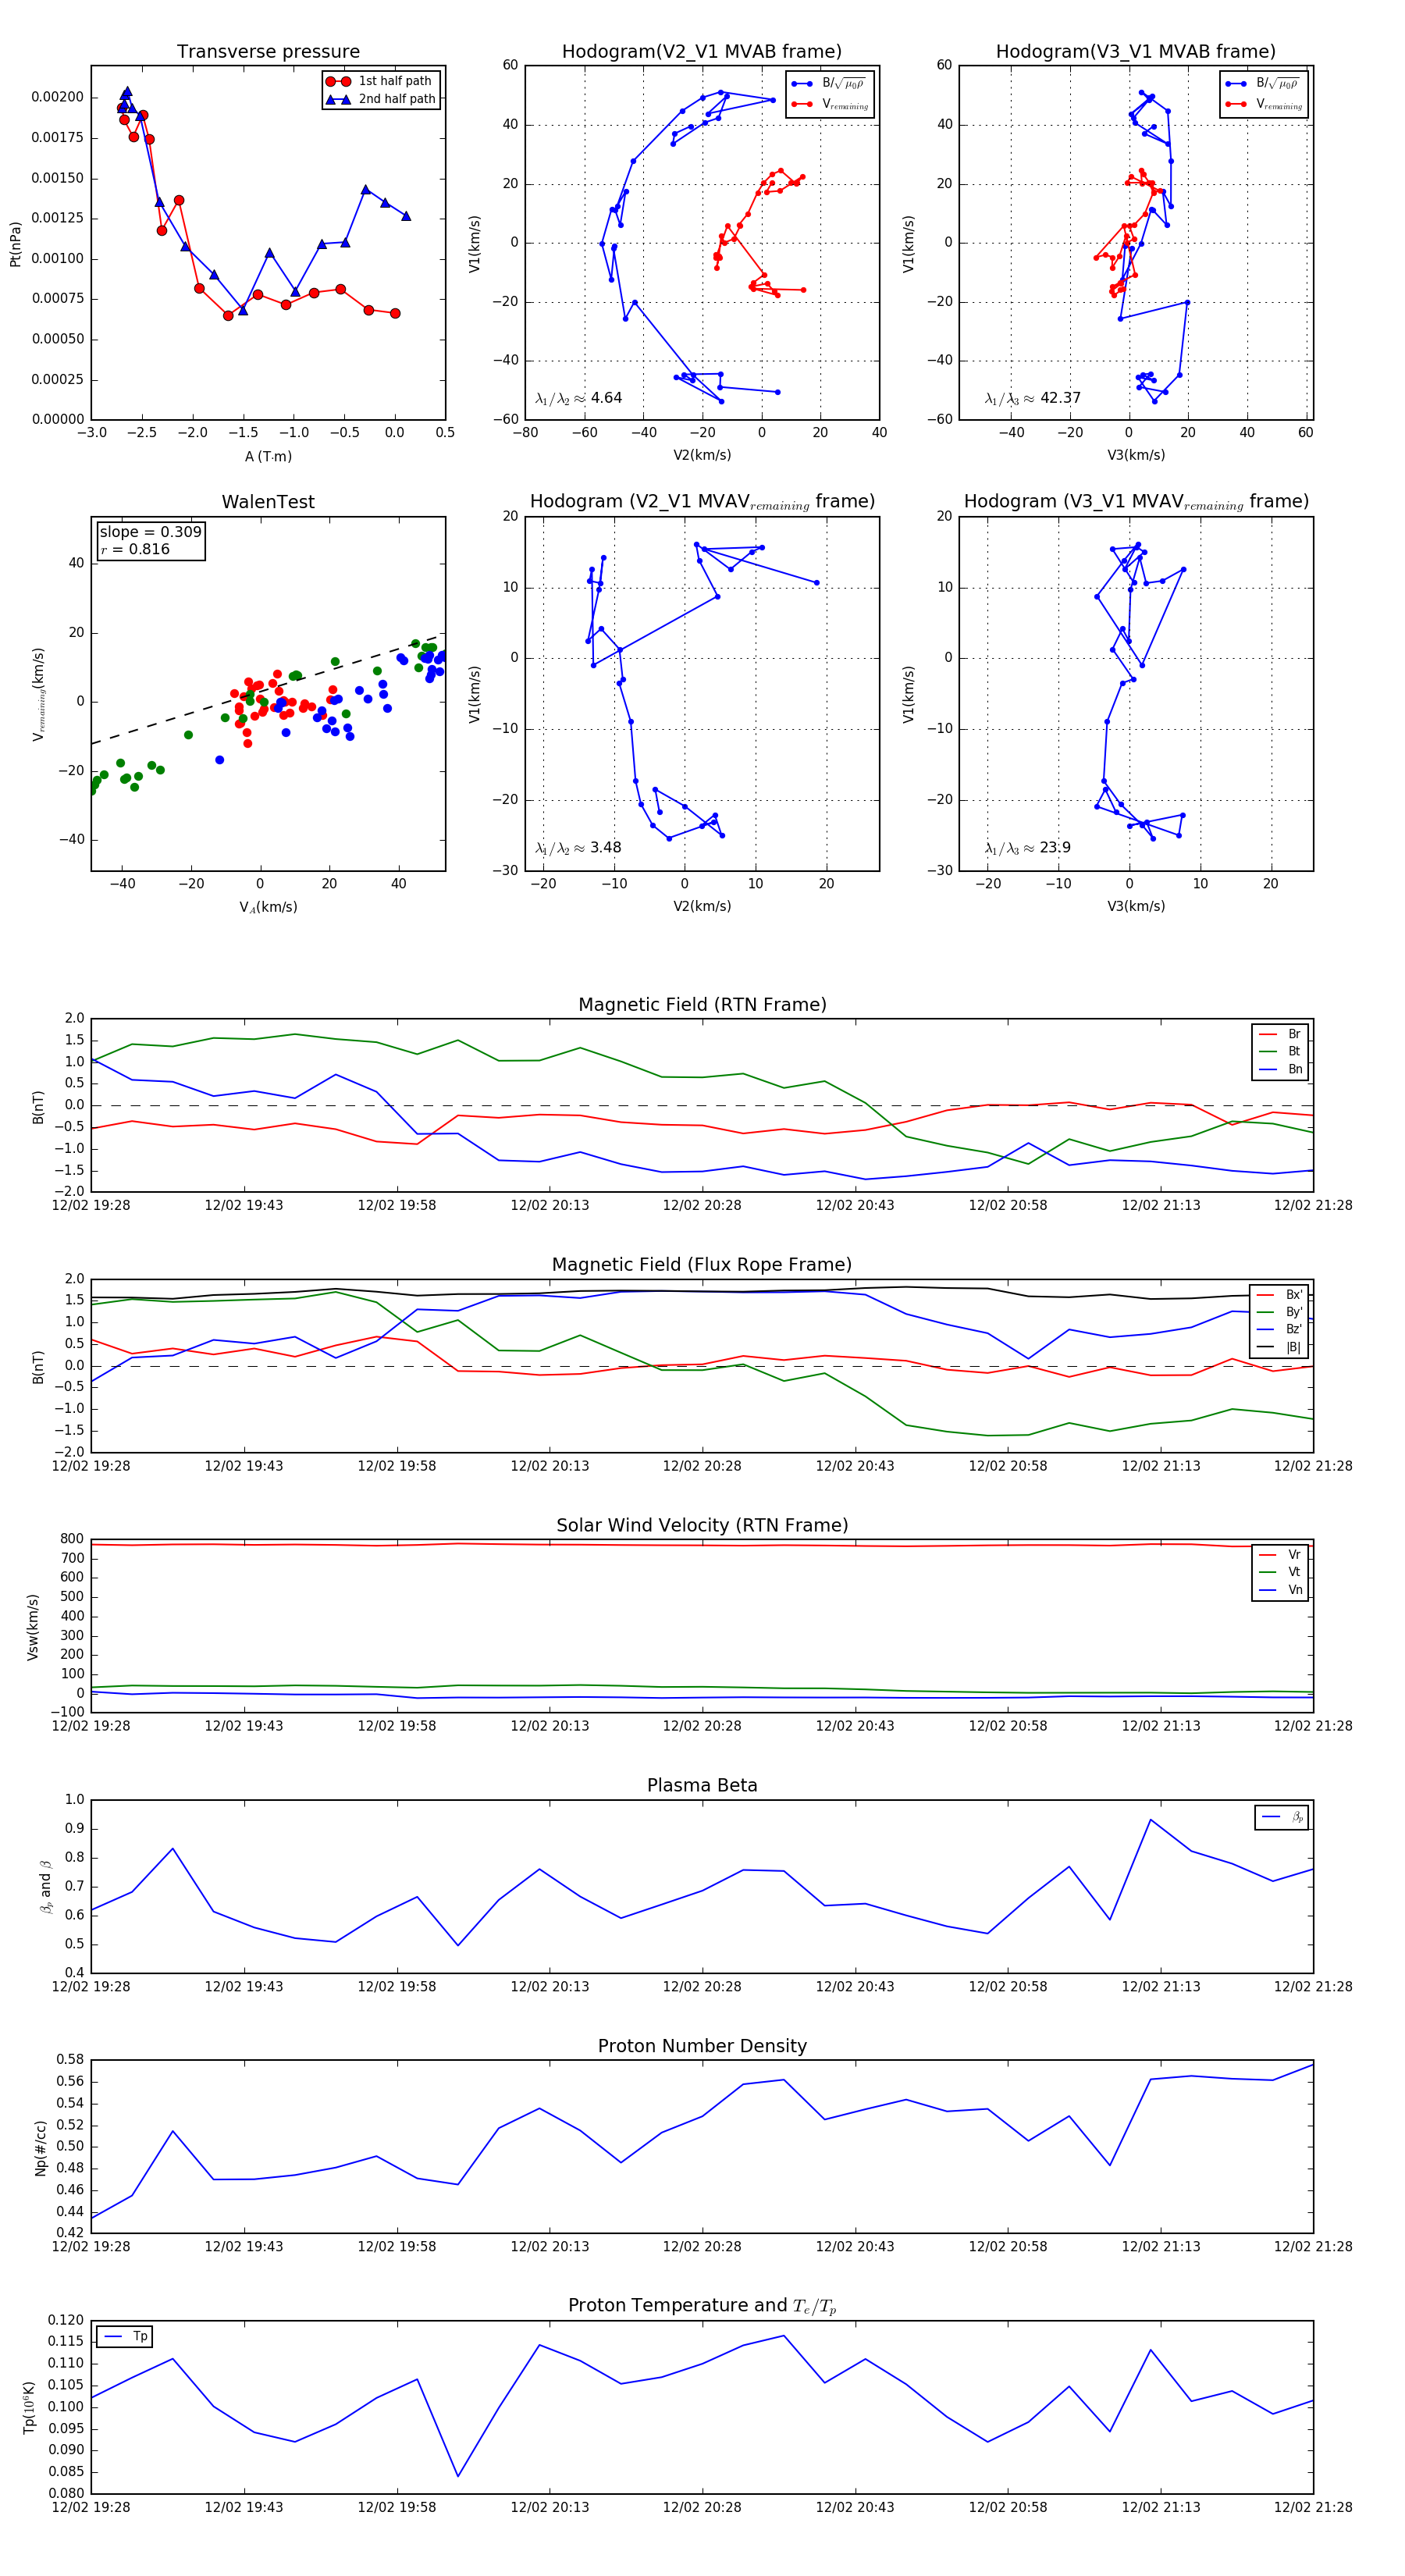Screen dimensions: 1405x2576
Task: Click the 'Br' legend entry
Action: point(1280,1034)
